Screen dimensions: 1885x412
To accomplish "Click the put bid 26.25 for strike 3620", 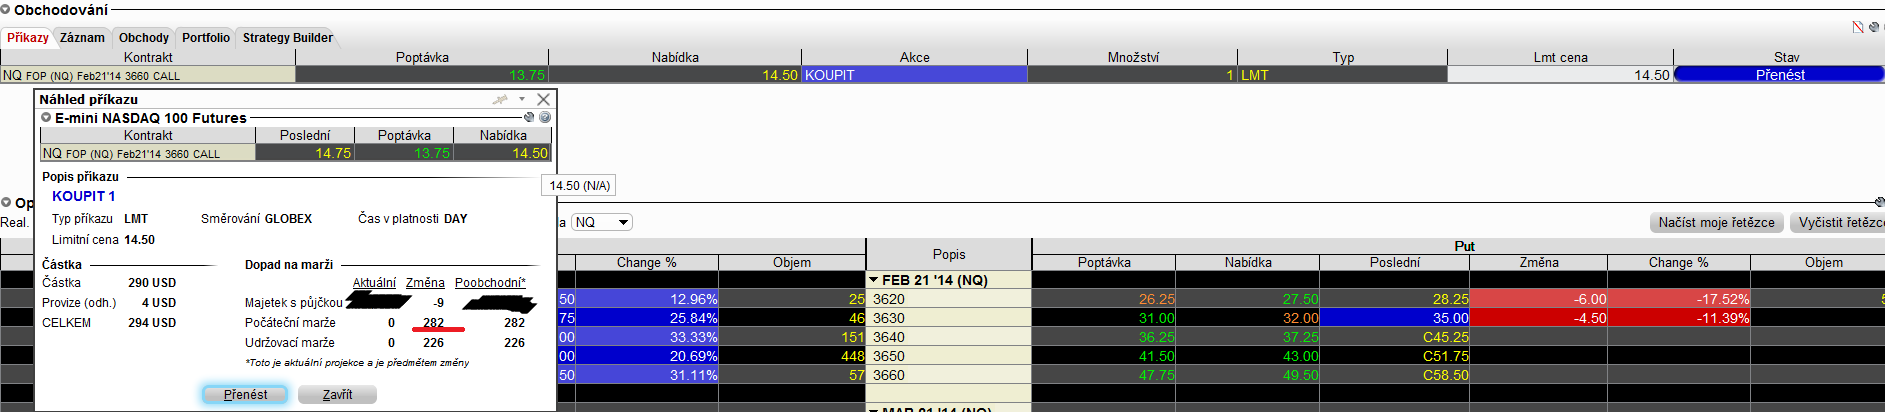I will point(1104,299).
